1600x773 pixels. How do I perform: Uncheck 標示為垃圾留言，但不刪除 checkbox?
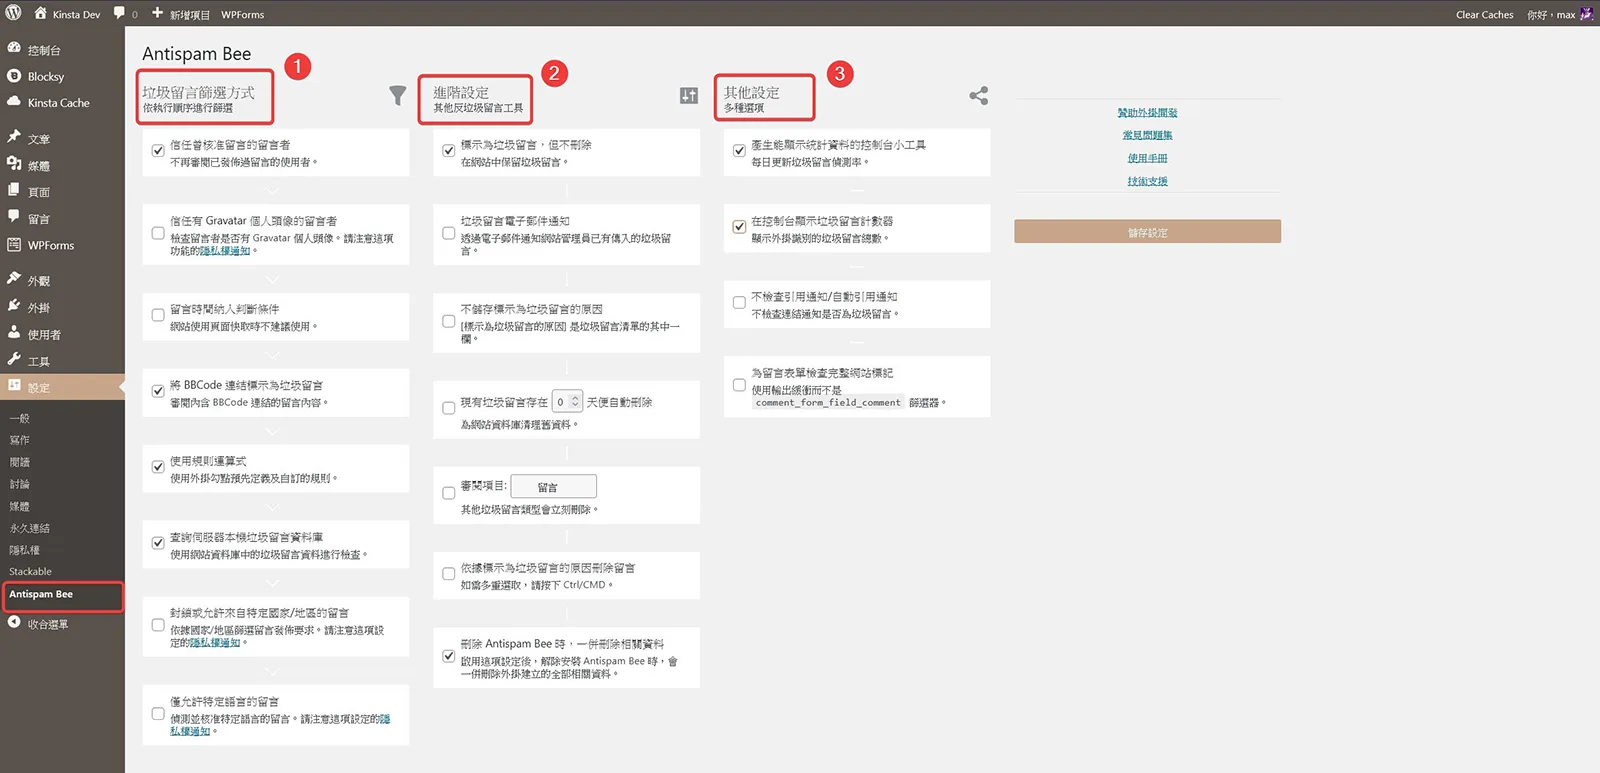pyautogui.click(x=449, y=150)
